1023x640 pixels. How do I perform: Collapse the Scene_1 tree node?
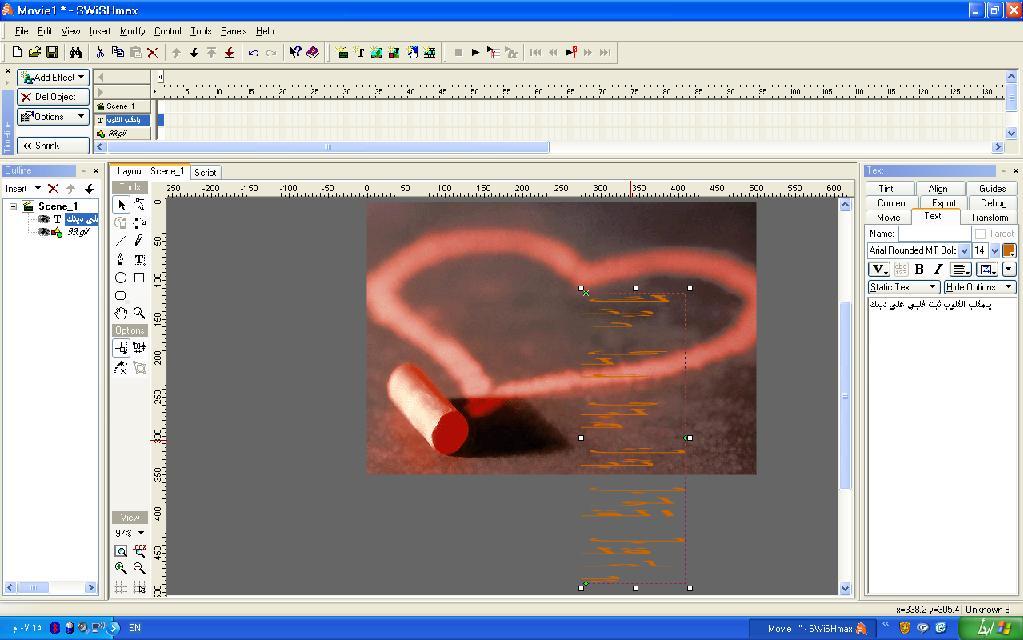[13, 206]
